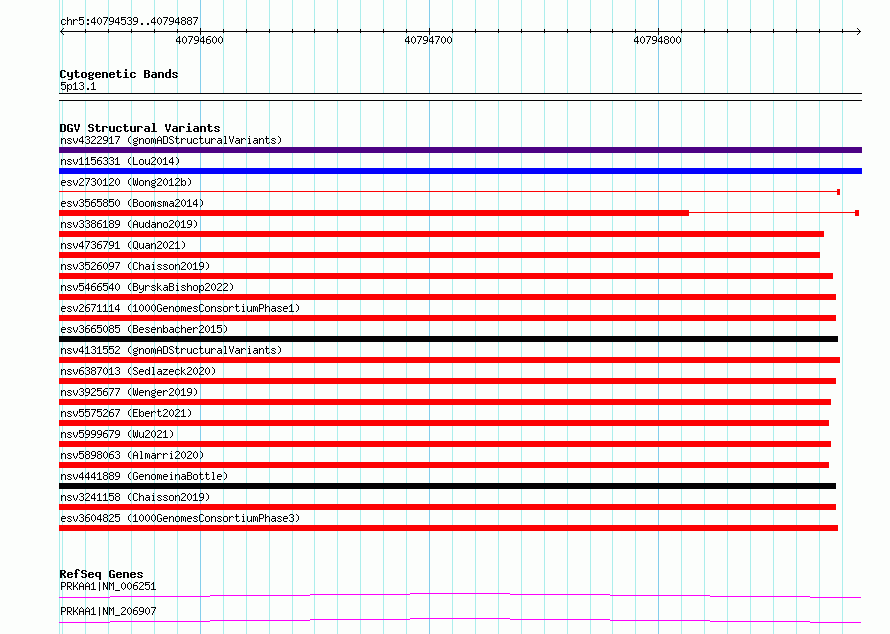Click the red nsv3925677 variant bar
The width and height of the screenshot is (890, 634).
(x=445, y=402)
